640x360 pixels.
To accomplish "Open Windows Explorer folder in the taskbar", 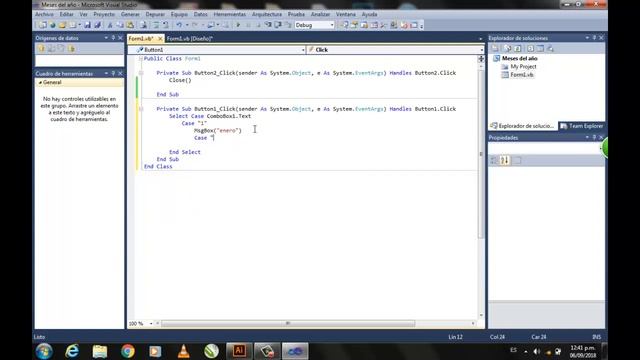I will pos(100,351).
